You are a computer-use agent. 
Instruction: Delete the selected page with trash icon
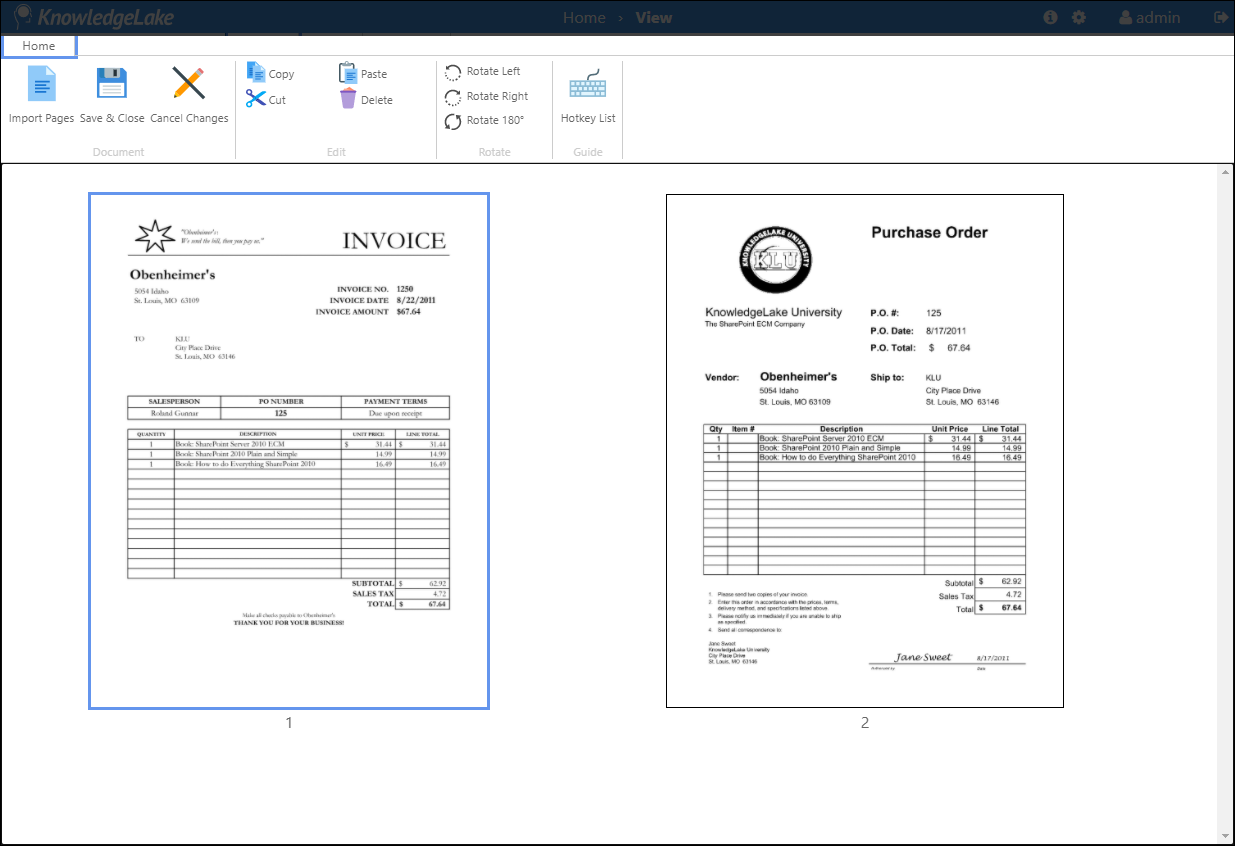(365, 100)
